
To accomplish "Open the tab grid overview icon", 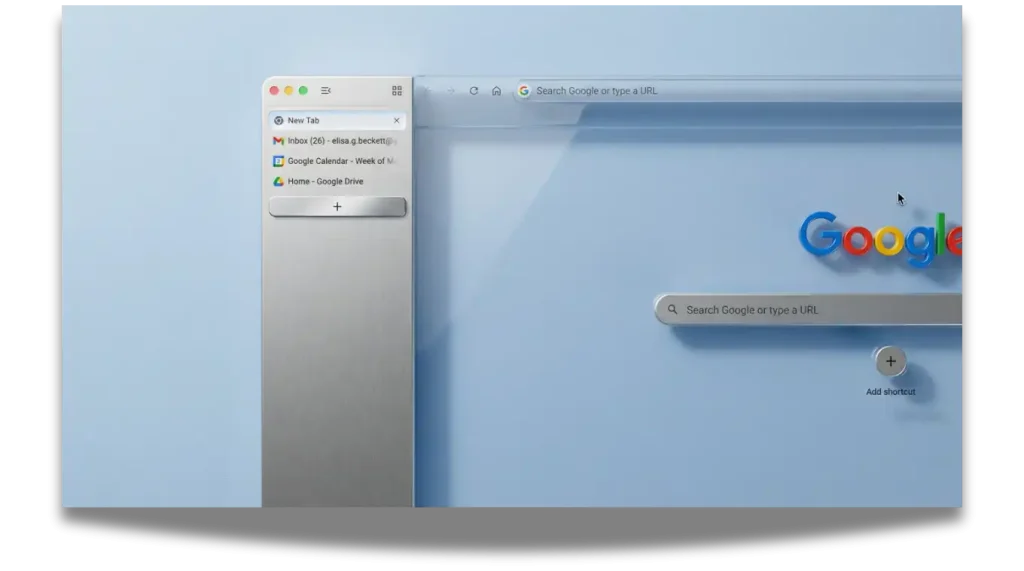I will [x=396, y=91].
